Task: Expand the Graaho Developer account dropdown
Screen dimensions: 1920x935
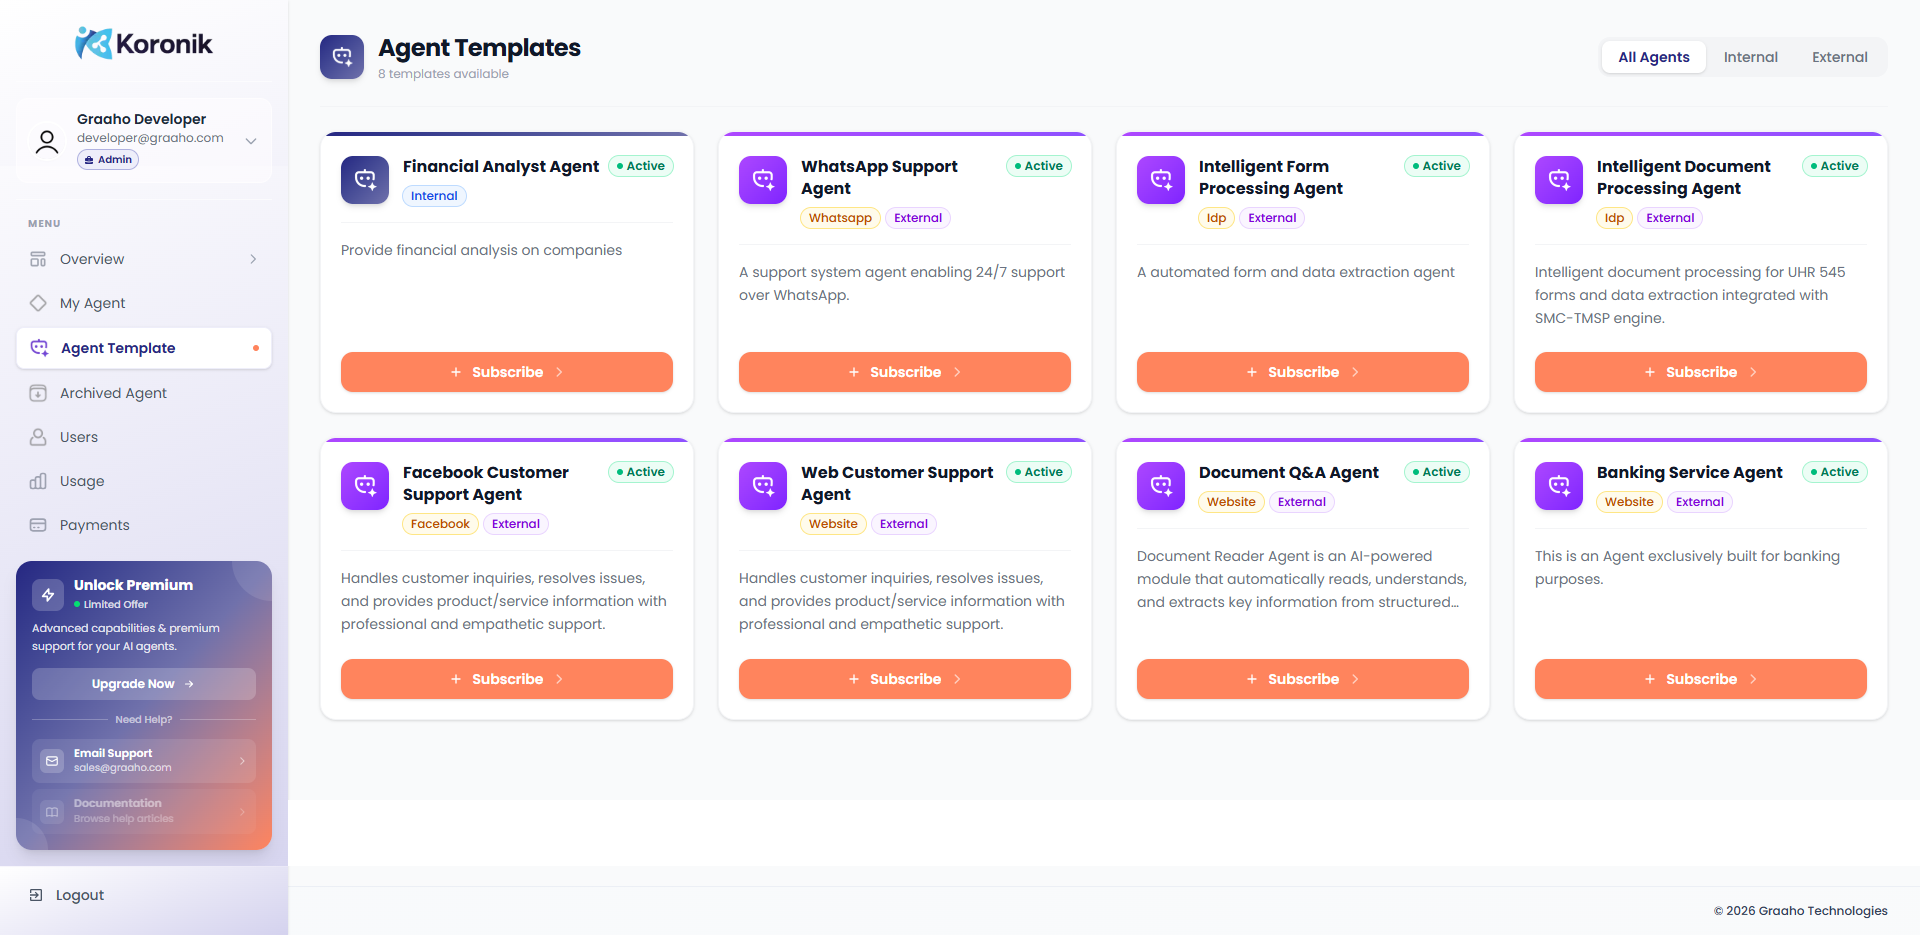Action: (251, 141)
